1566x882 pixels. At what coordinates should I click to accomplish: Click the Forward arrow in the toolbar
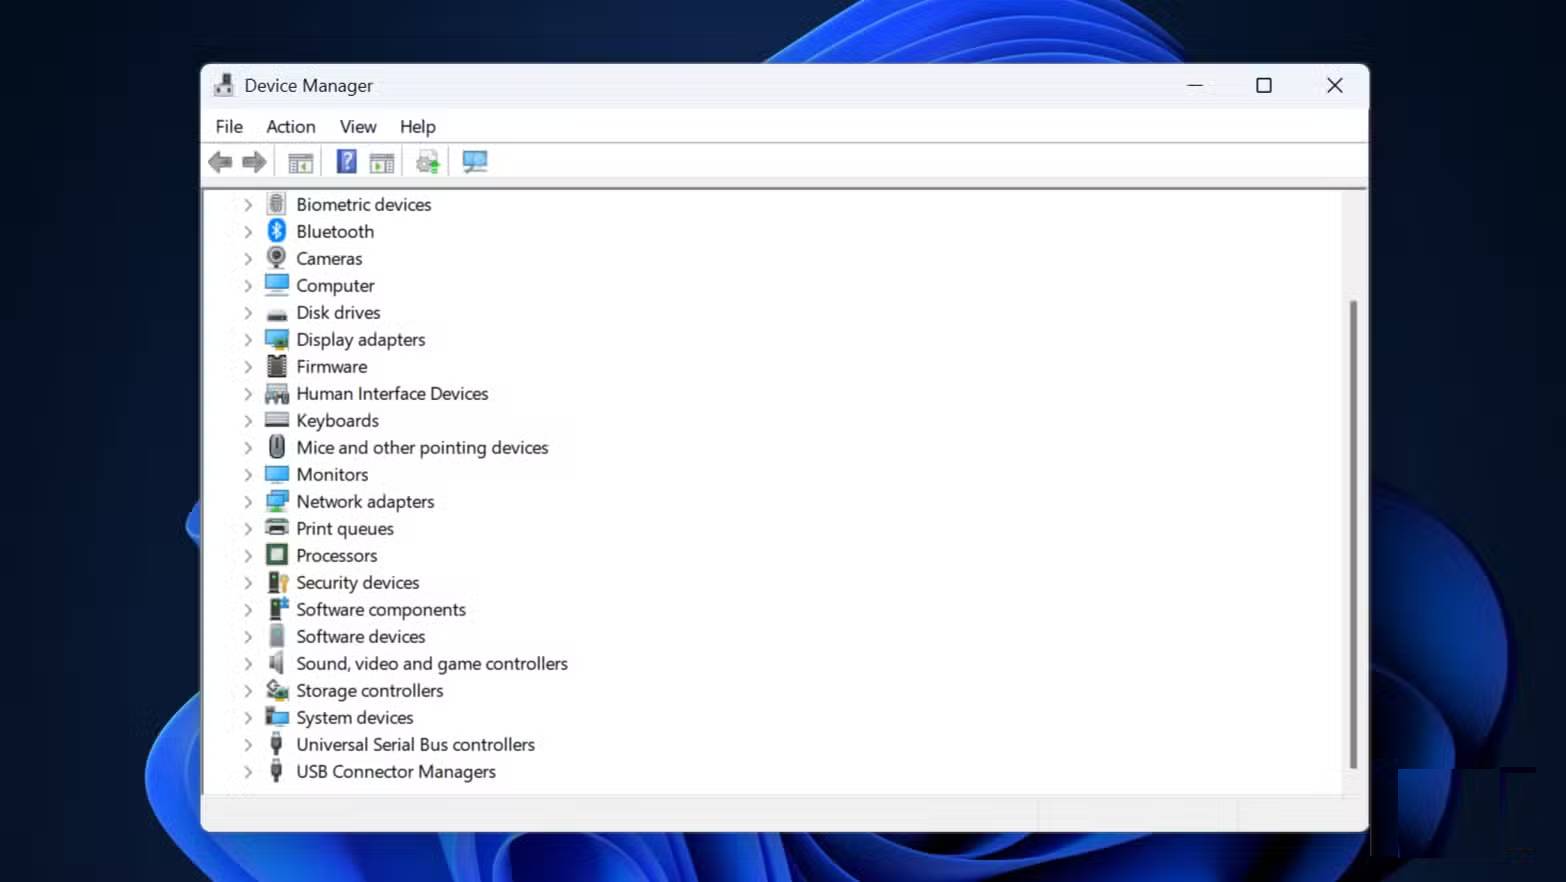pyautogui.click(x=255, y=162)
